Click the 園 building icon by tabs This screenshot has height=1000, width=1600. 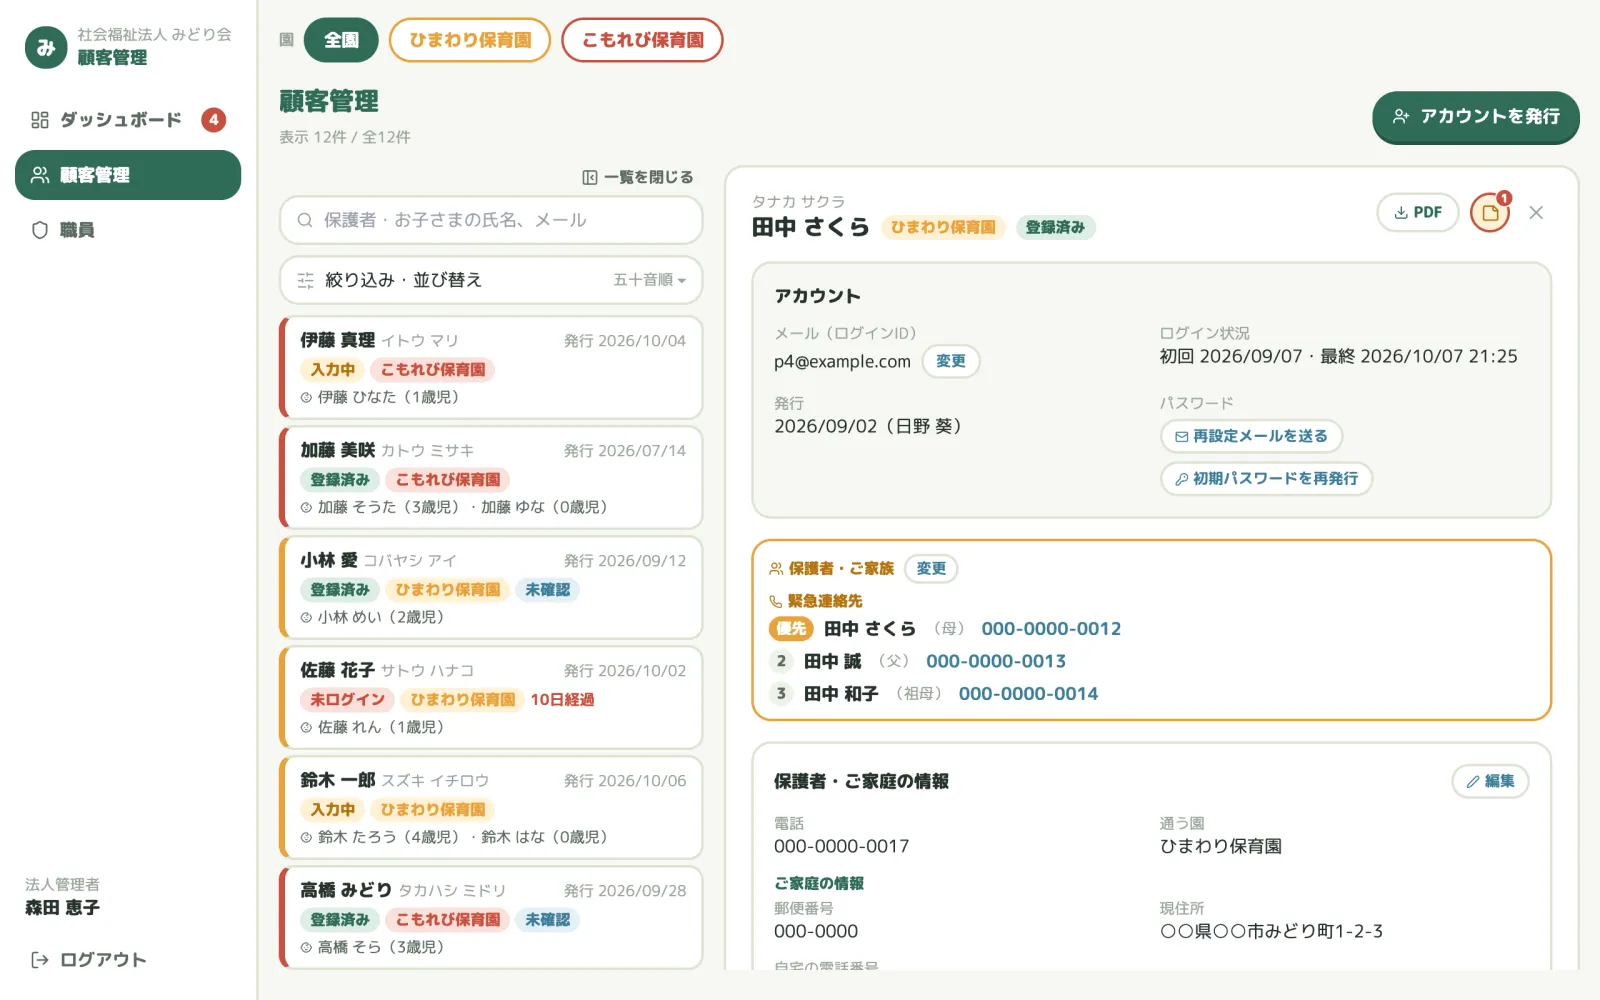(x=286, y=40)
